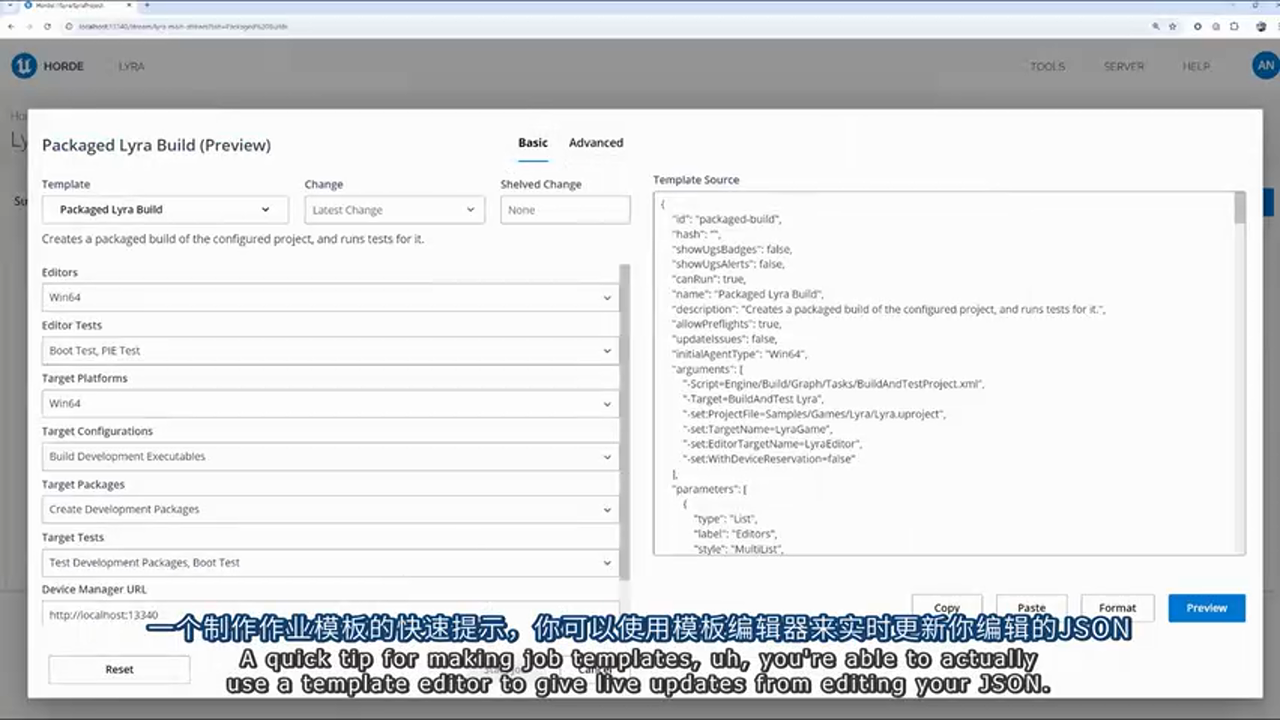Click the Template Source scrollbar
The image size is (1280, 720).
coord(1240,208)
